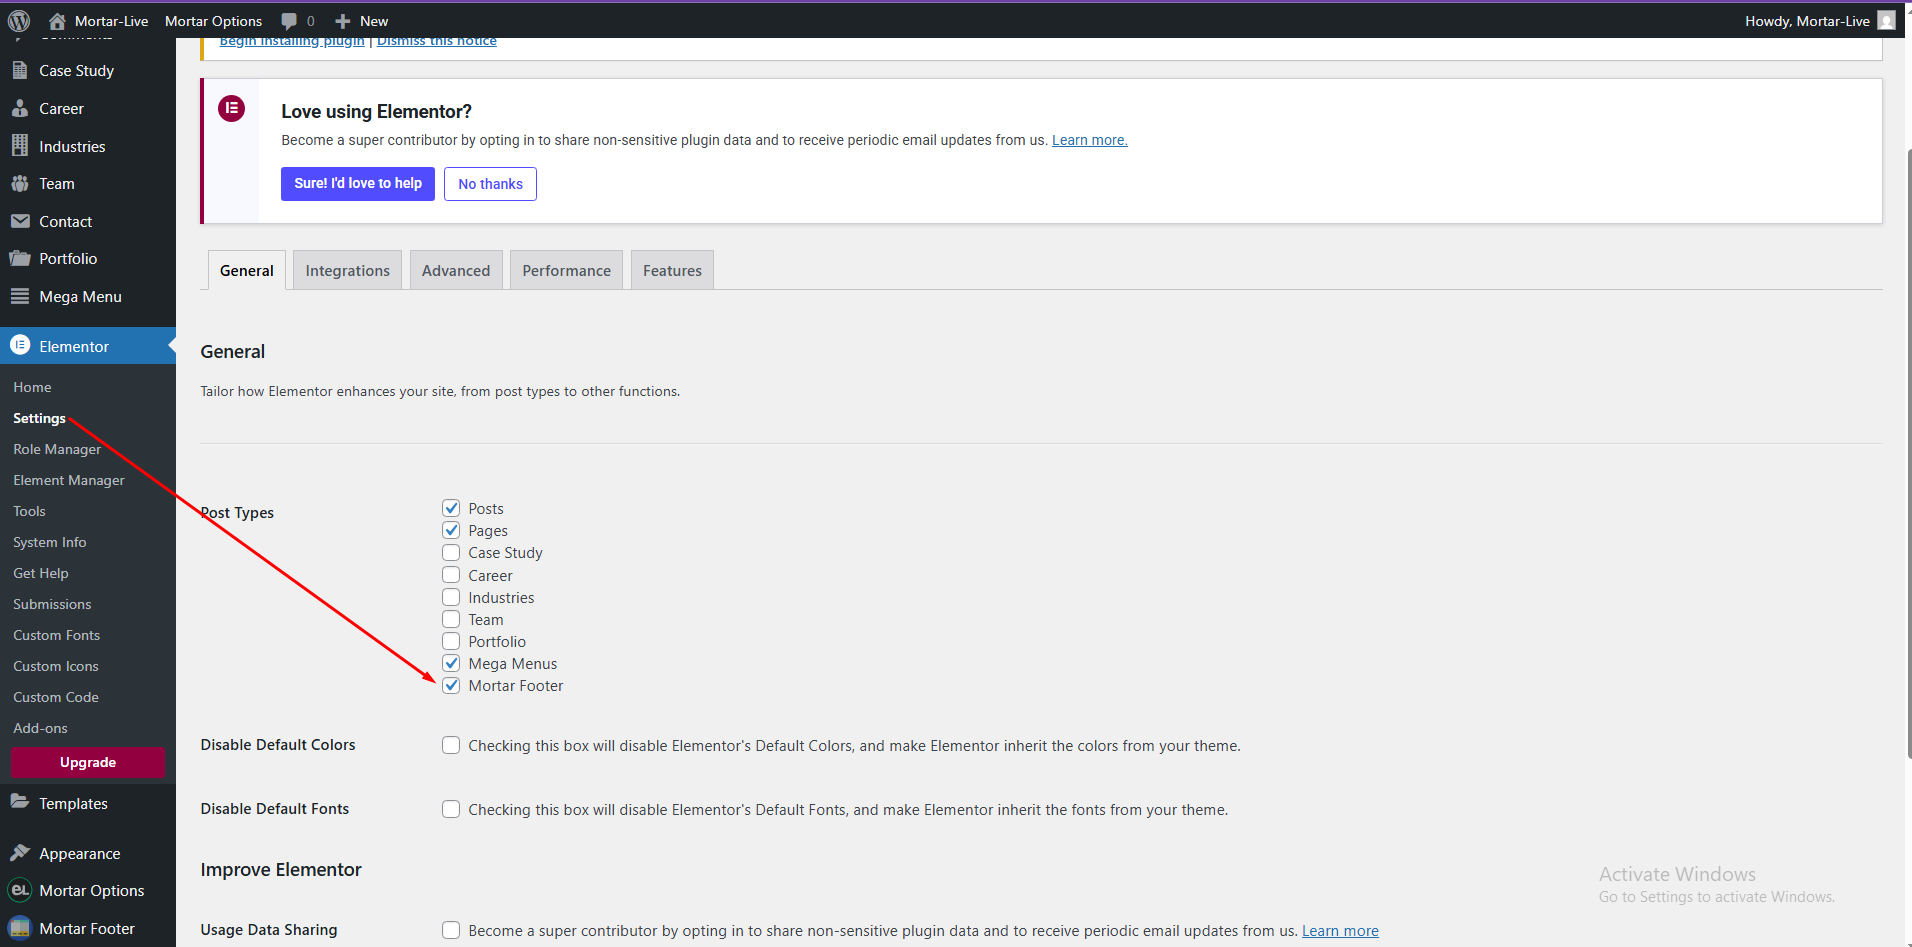Image resolution: width=1912 pixels, height=947 pixels.
Task: Open the Career menu icon
Action: coord(20,108)
